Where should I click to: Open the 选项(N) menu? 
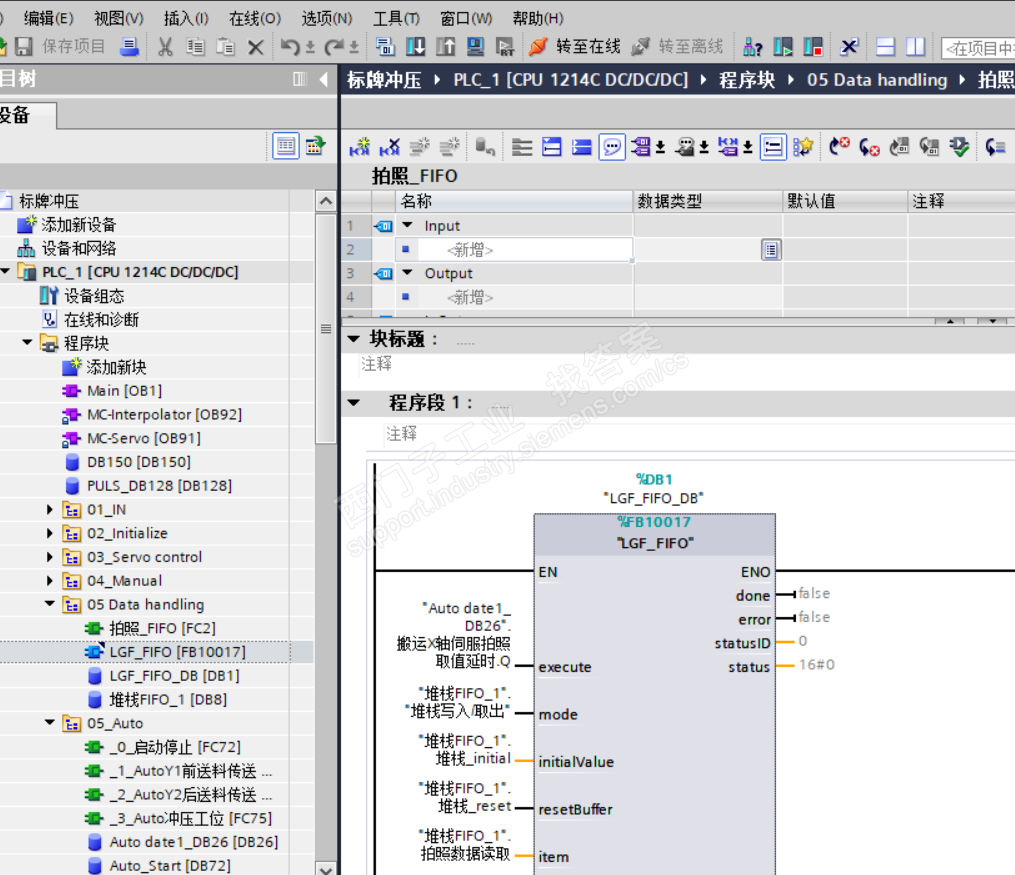(x=326, y=18)
